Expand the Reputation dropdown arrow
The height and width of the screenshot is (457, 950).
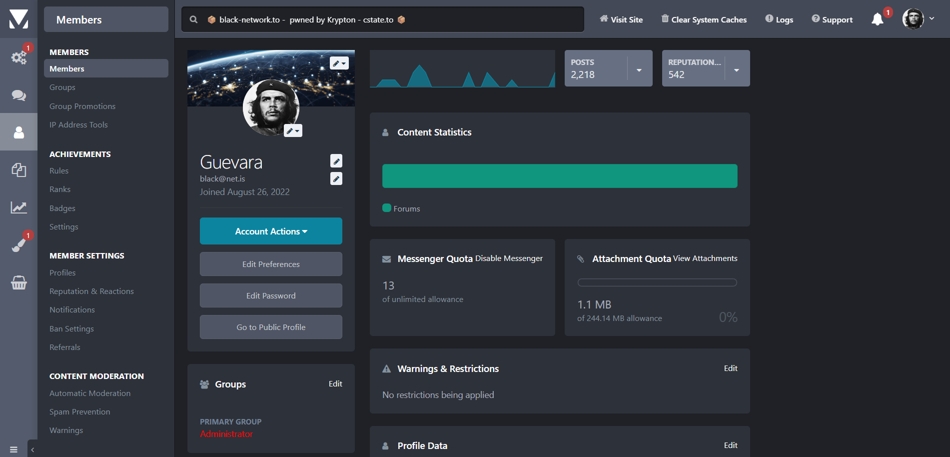pos(736,70)
